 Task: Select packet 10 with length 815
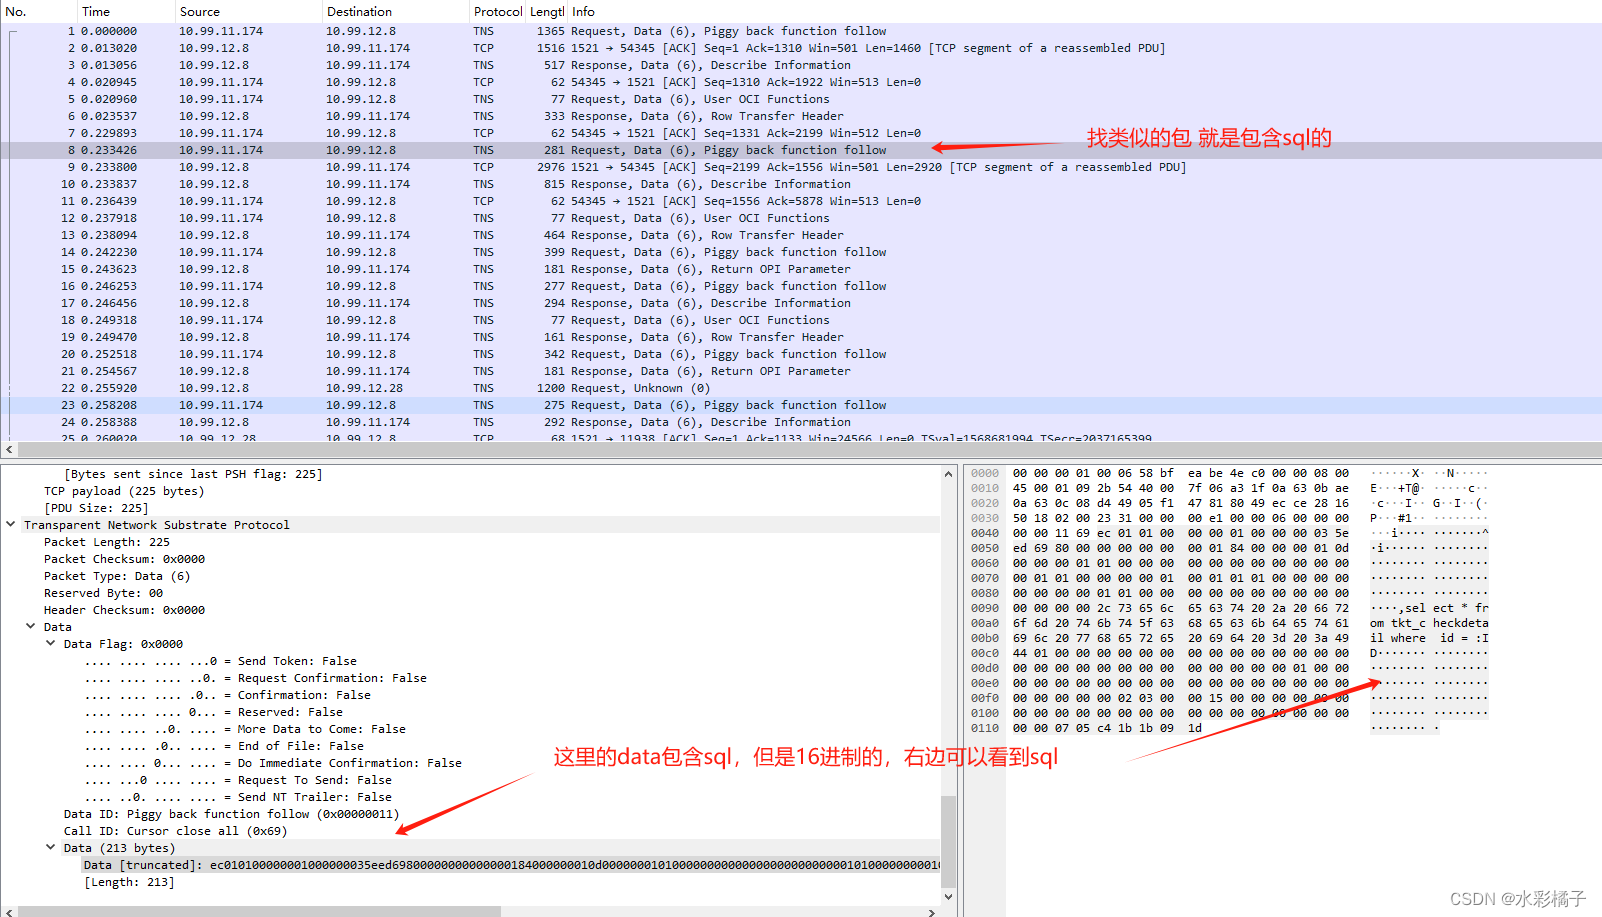point(801,184)
